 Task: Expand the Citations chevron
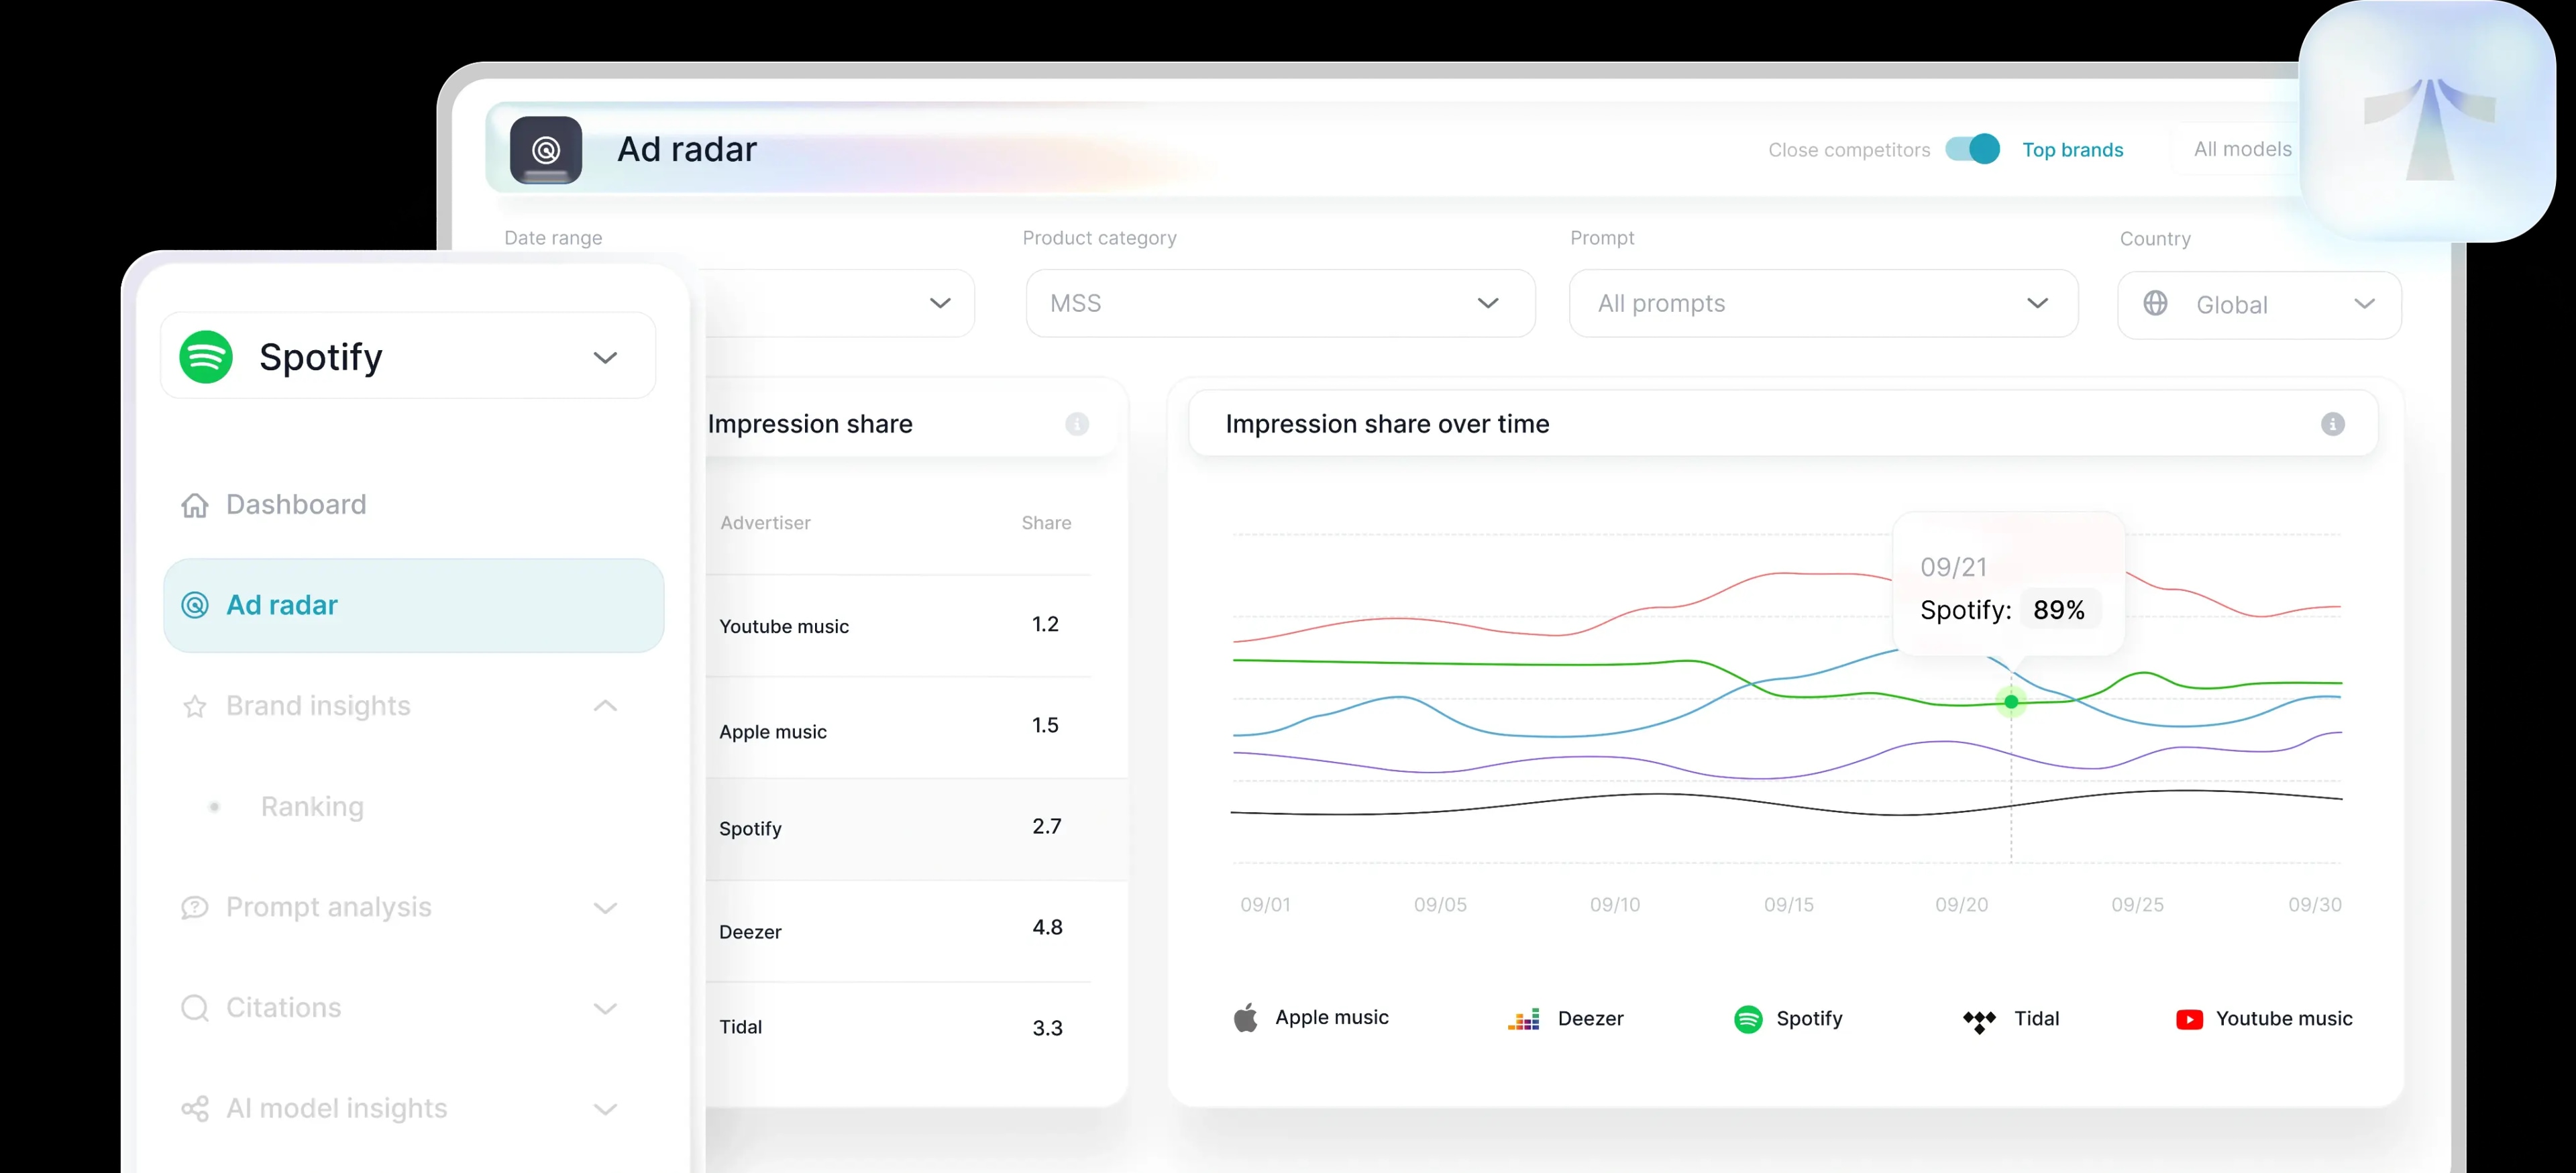coord(605,1009)
